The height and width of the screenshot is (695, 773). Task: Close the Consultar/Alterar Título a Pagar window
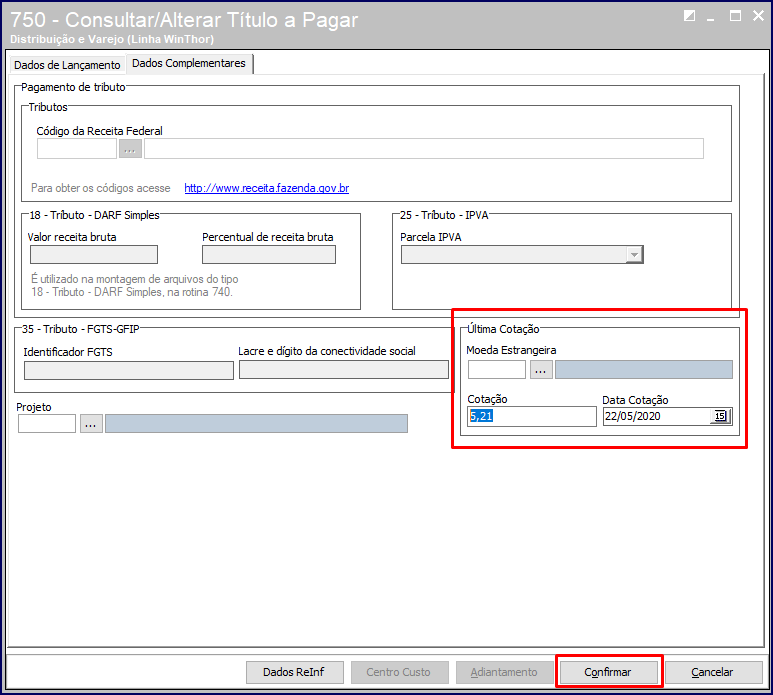tap(758, 16)
